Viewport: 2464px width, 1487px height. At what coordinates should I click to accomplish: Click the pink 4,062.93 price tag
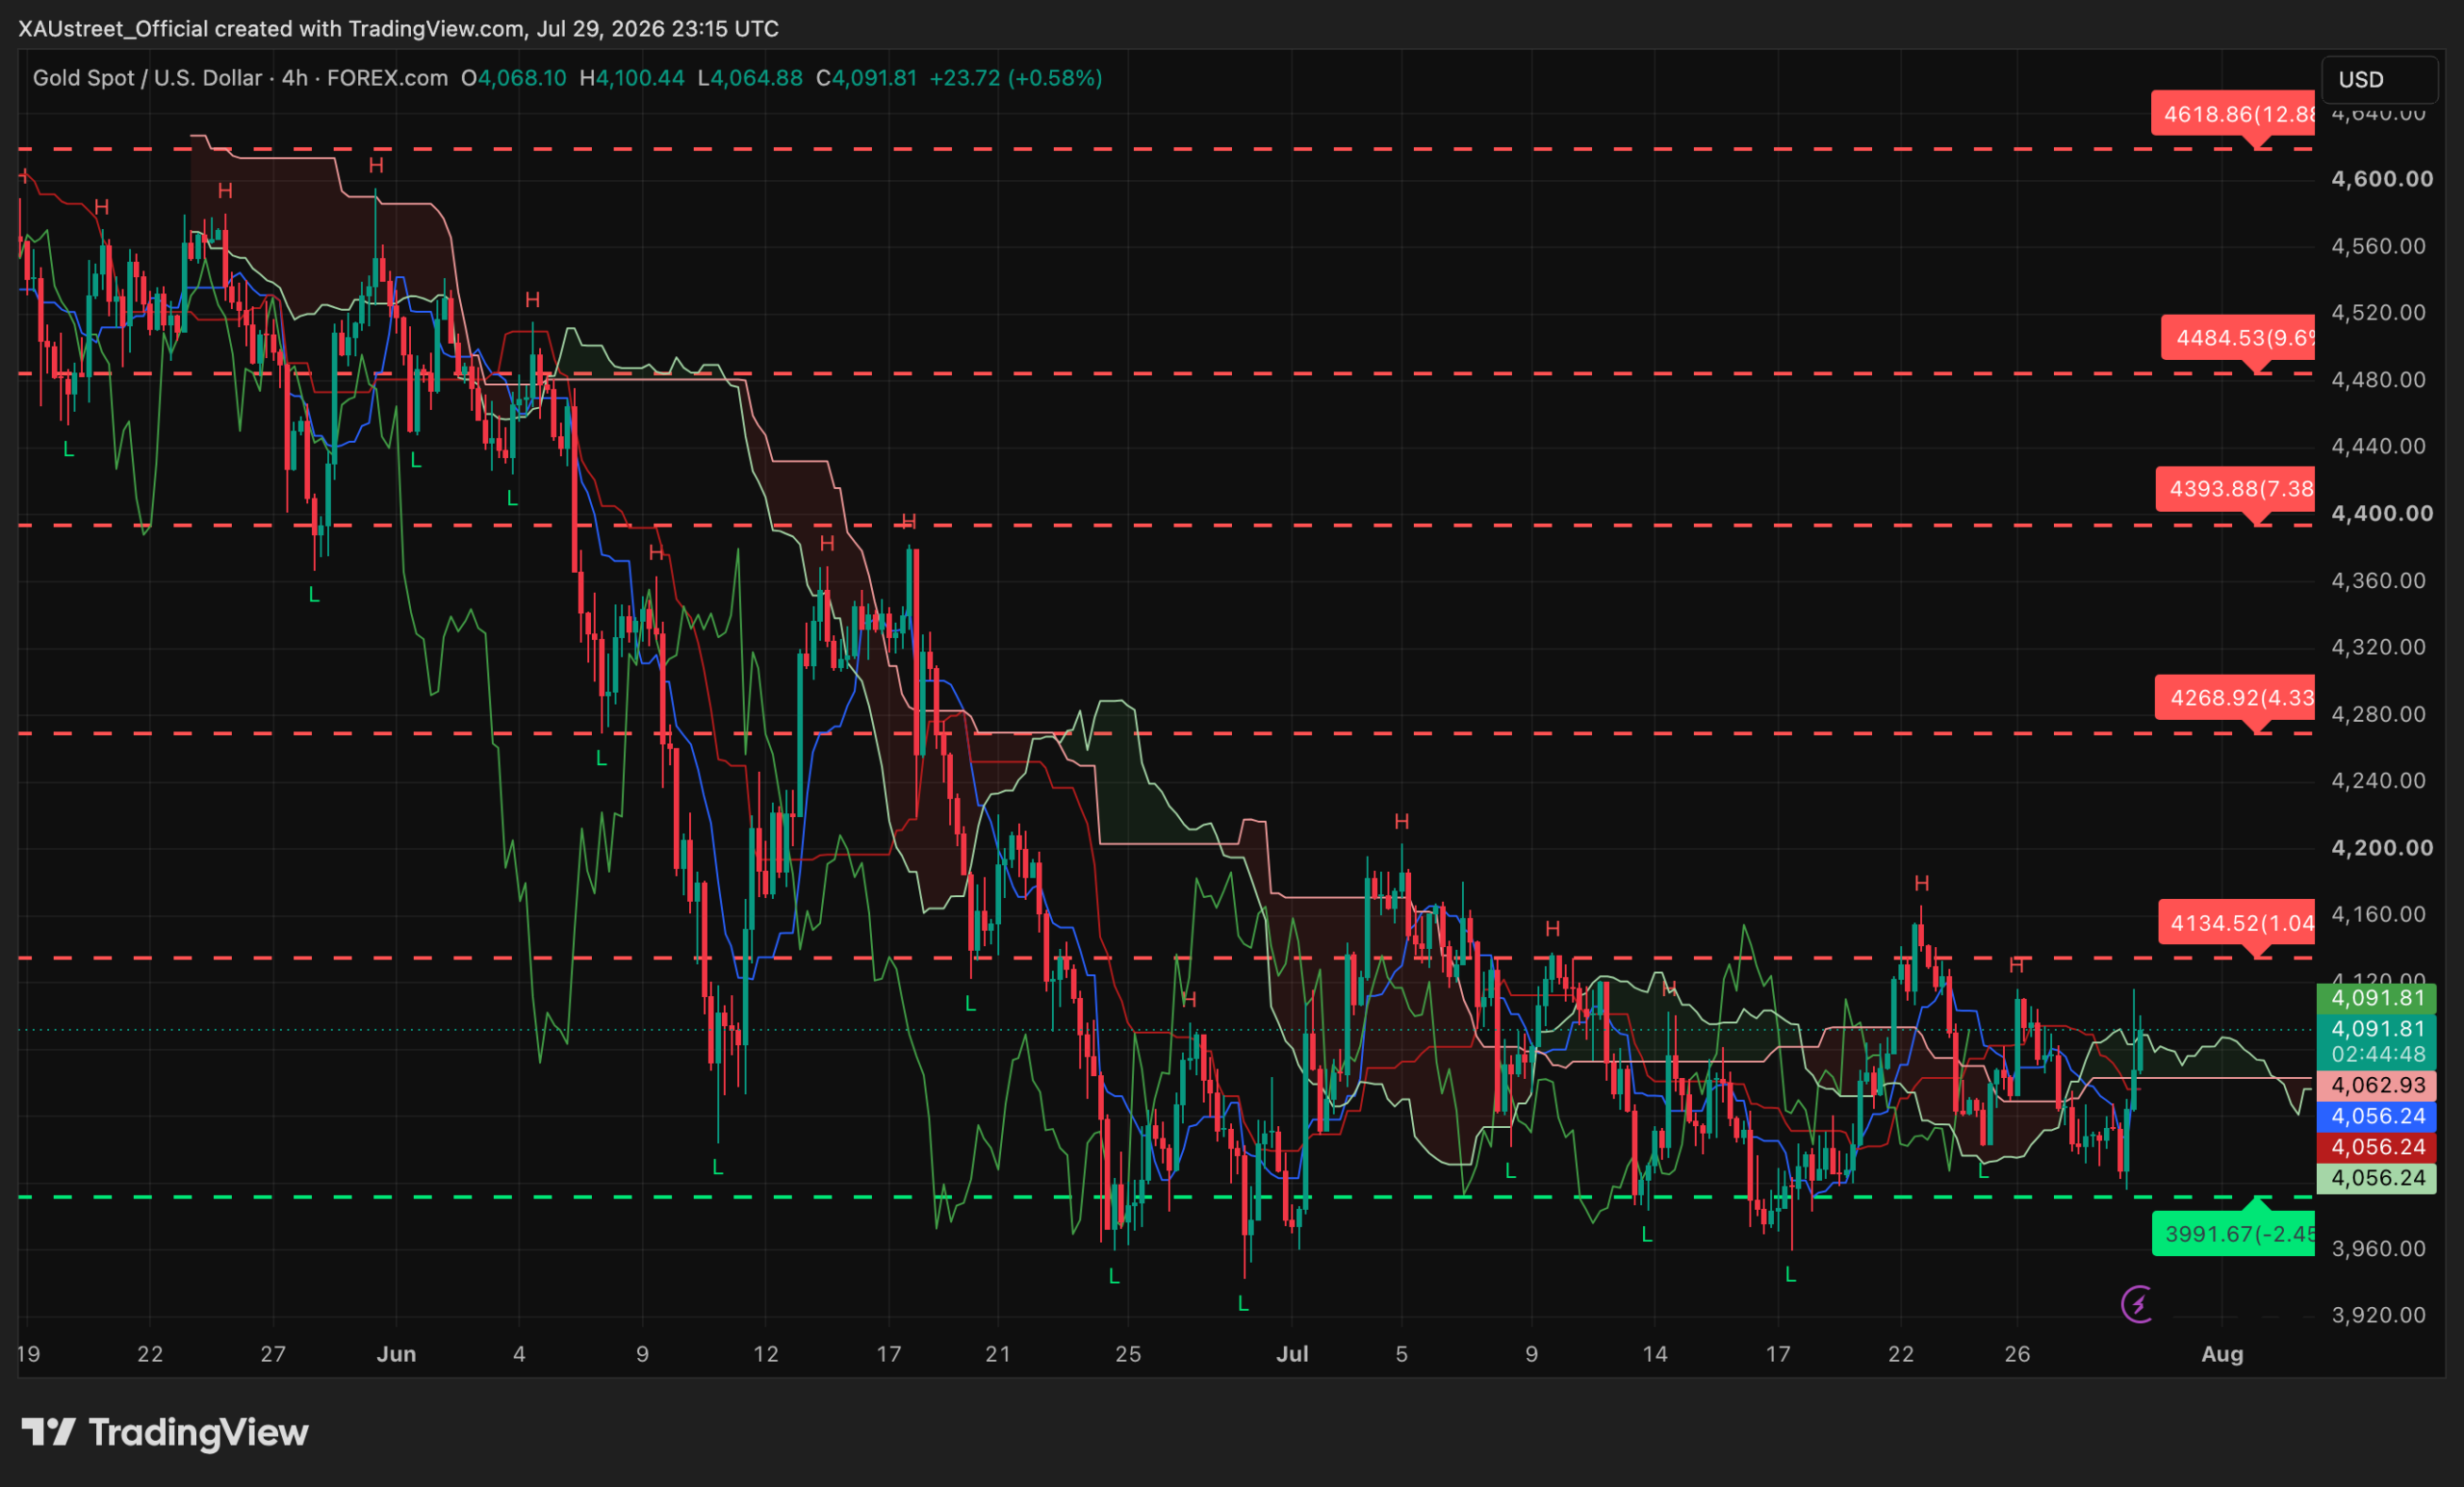pyautogui.click(x=2376, y=1085)
